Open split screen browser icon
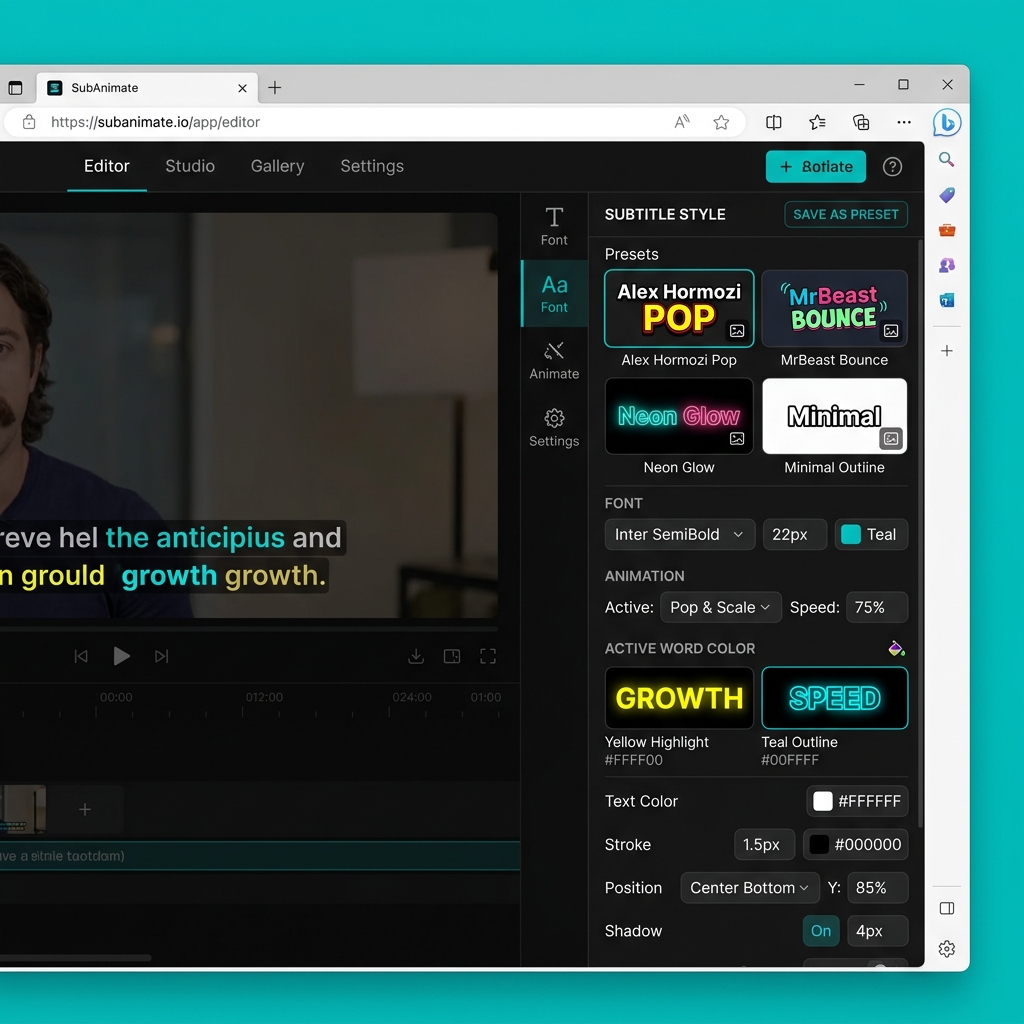This screenshot has width=1024, height=1024. click(x=773, y=122)
